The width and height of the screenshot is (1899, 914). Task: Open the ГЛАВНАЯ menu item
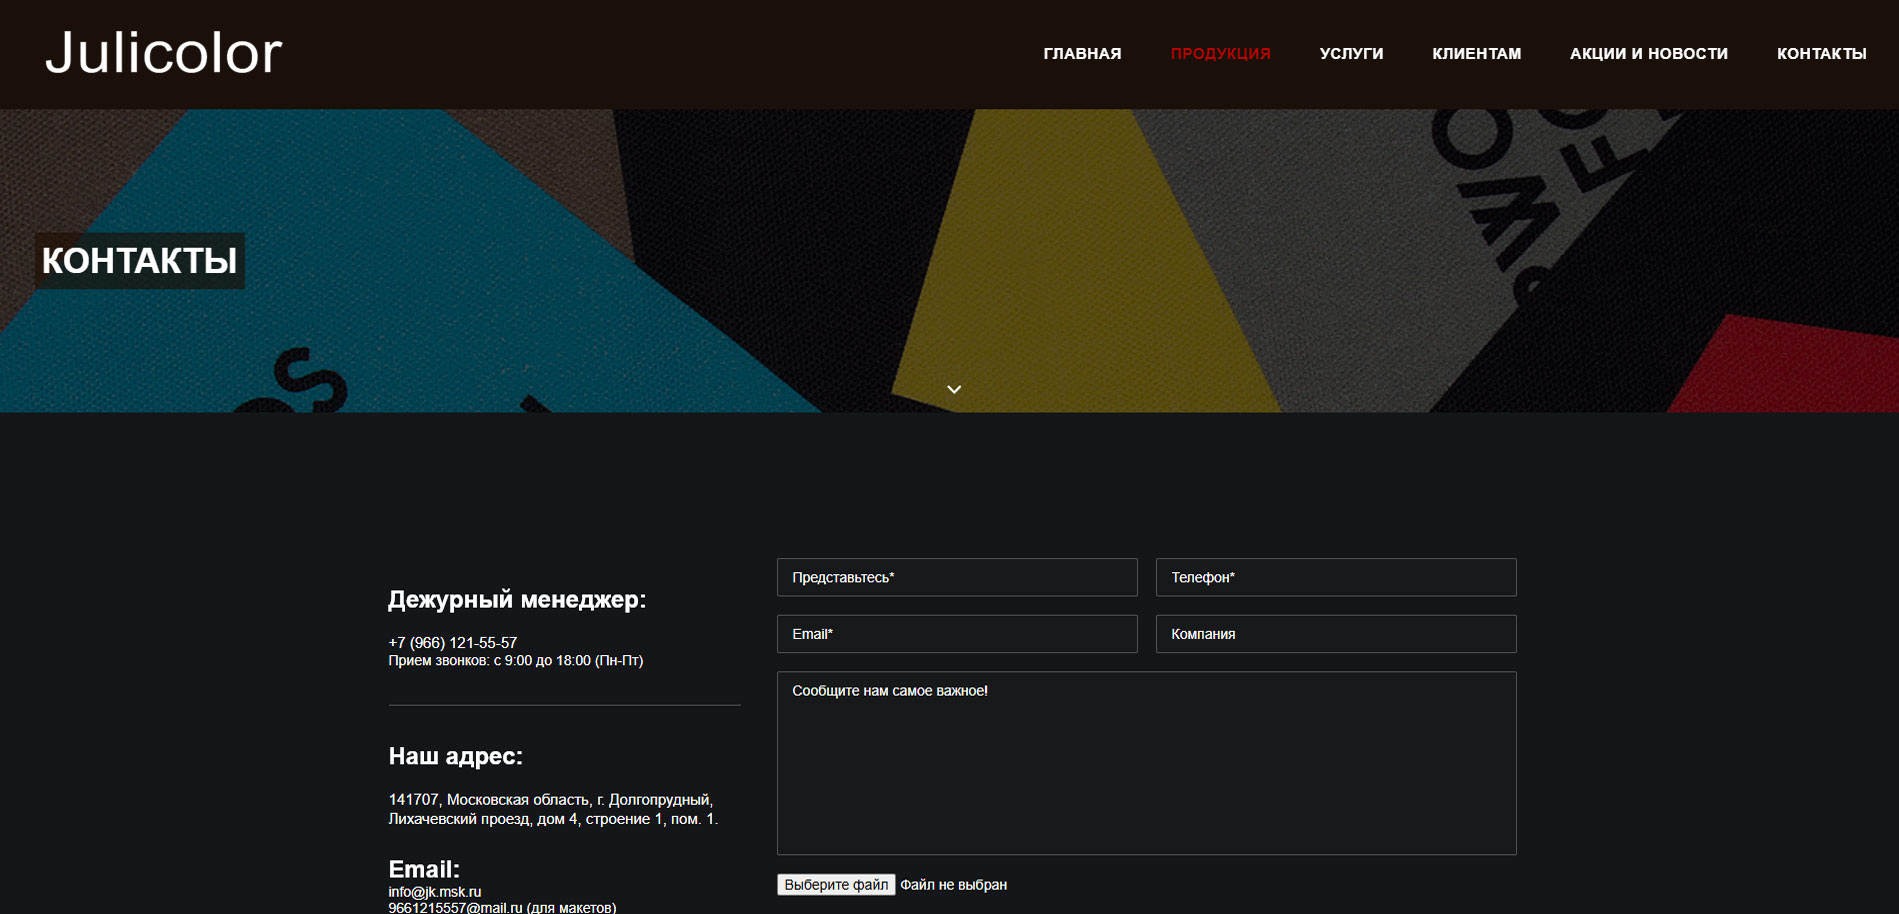tap(1082, 54)
